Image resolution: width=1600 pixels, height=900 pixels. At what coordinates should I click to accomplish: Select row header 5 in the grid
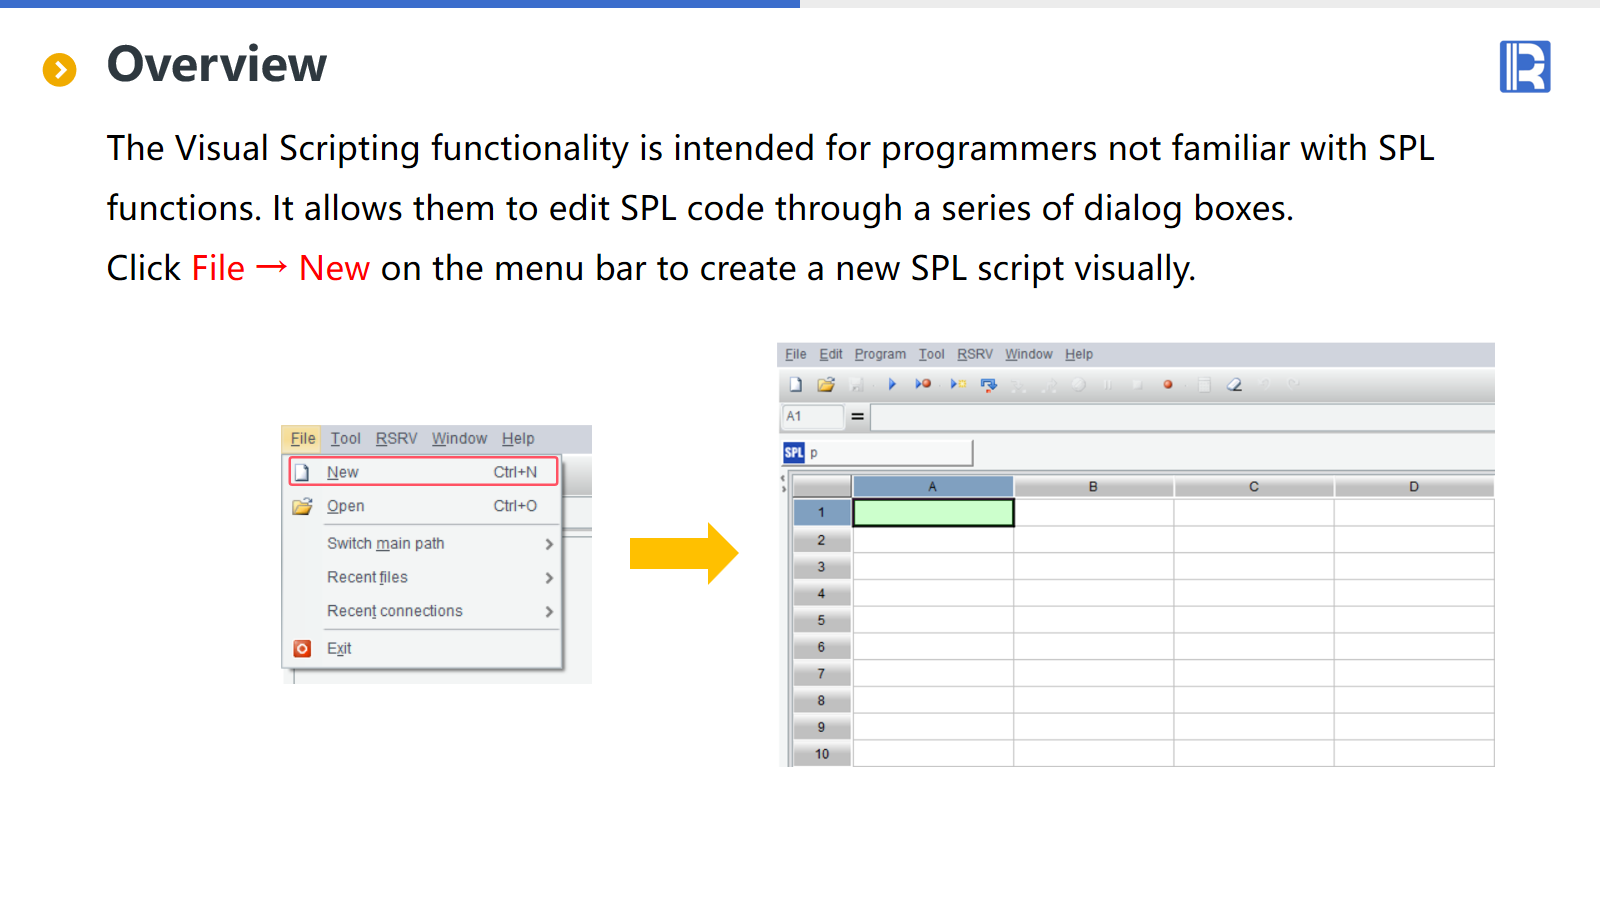[821, 621]
